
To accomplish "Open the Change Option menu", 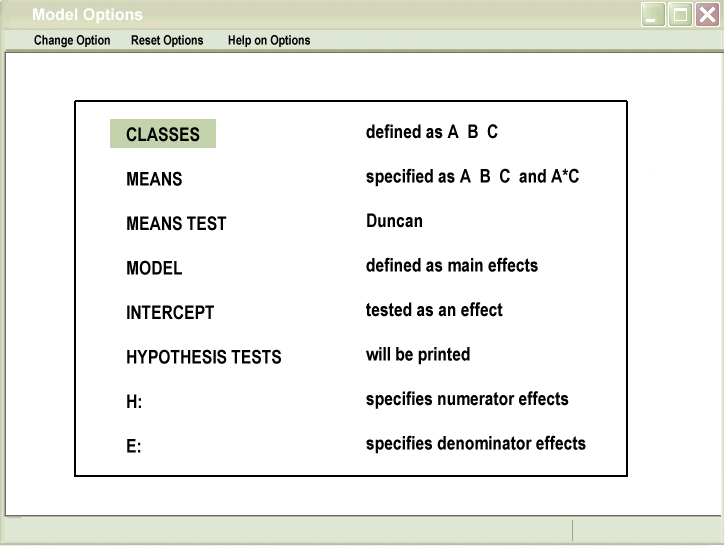I will pos(72,41).
